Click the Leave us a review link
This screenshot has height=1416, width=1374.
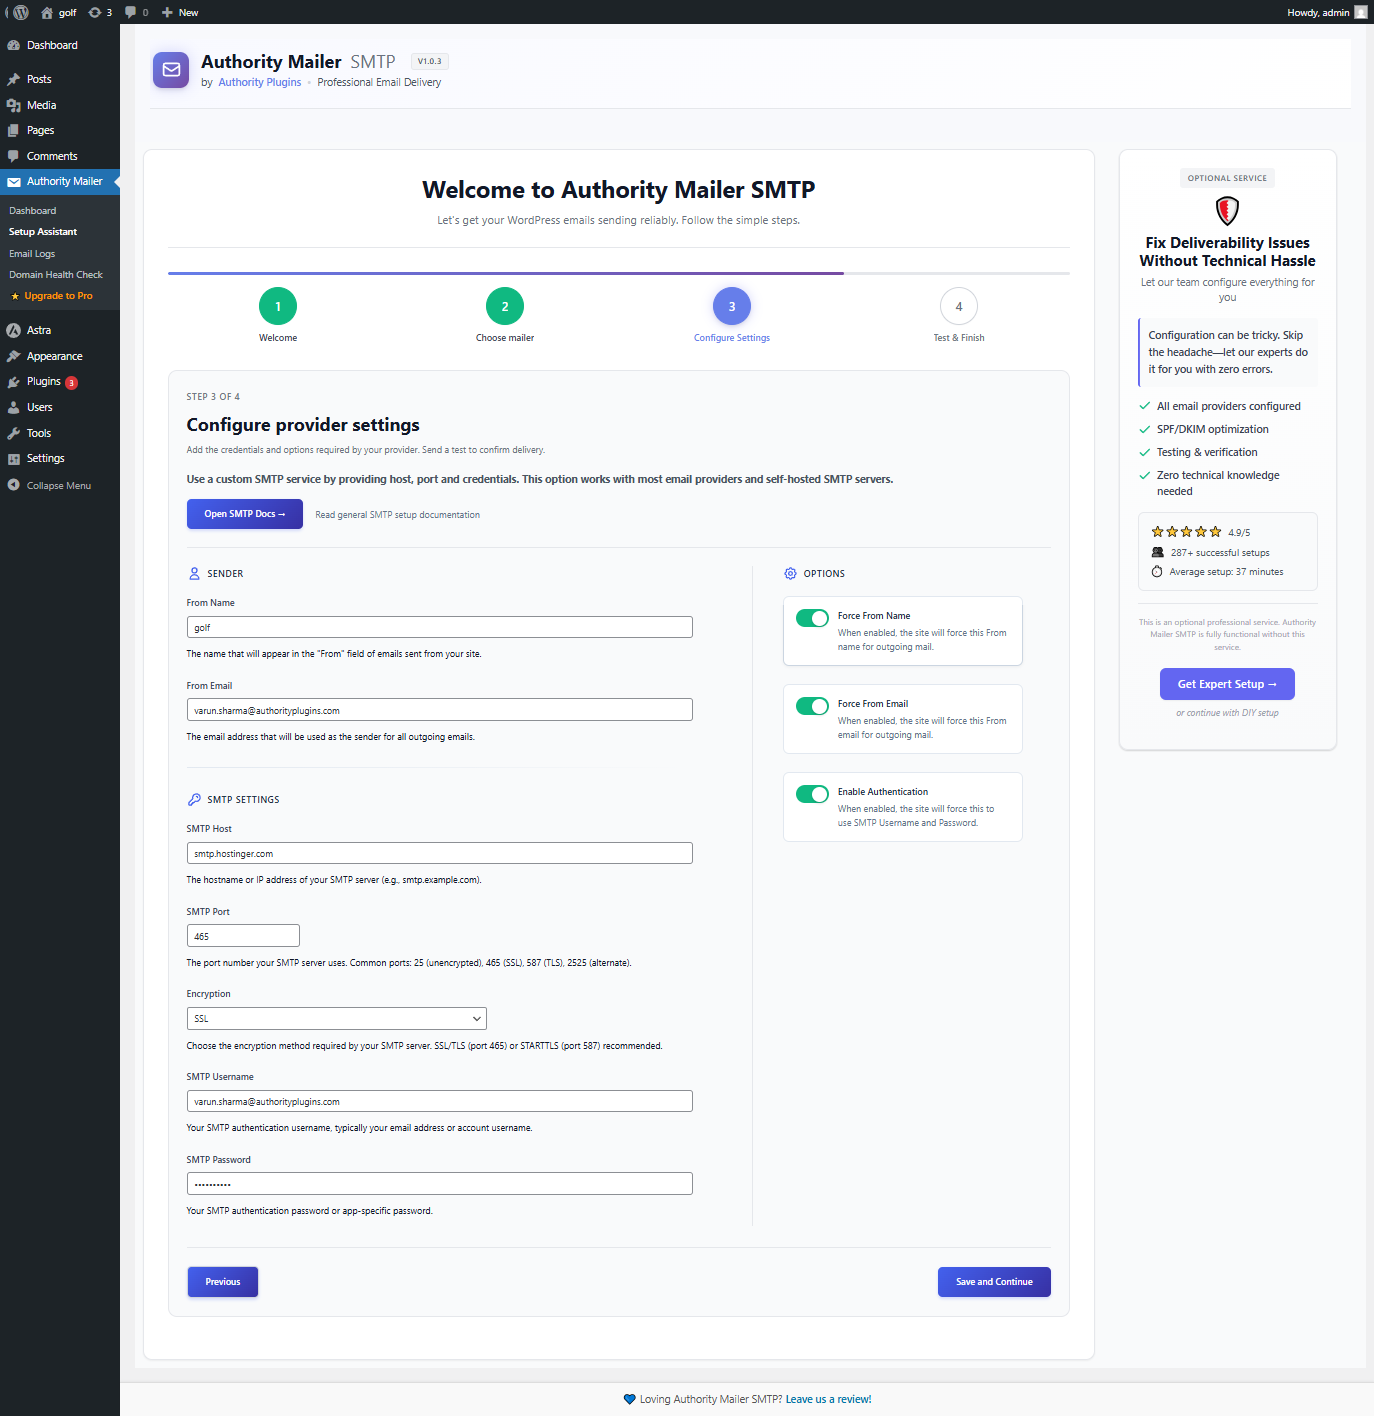(828, 1399)
